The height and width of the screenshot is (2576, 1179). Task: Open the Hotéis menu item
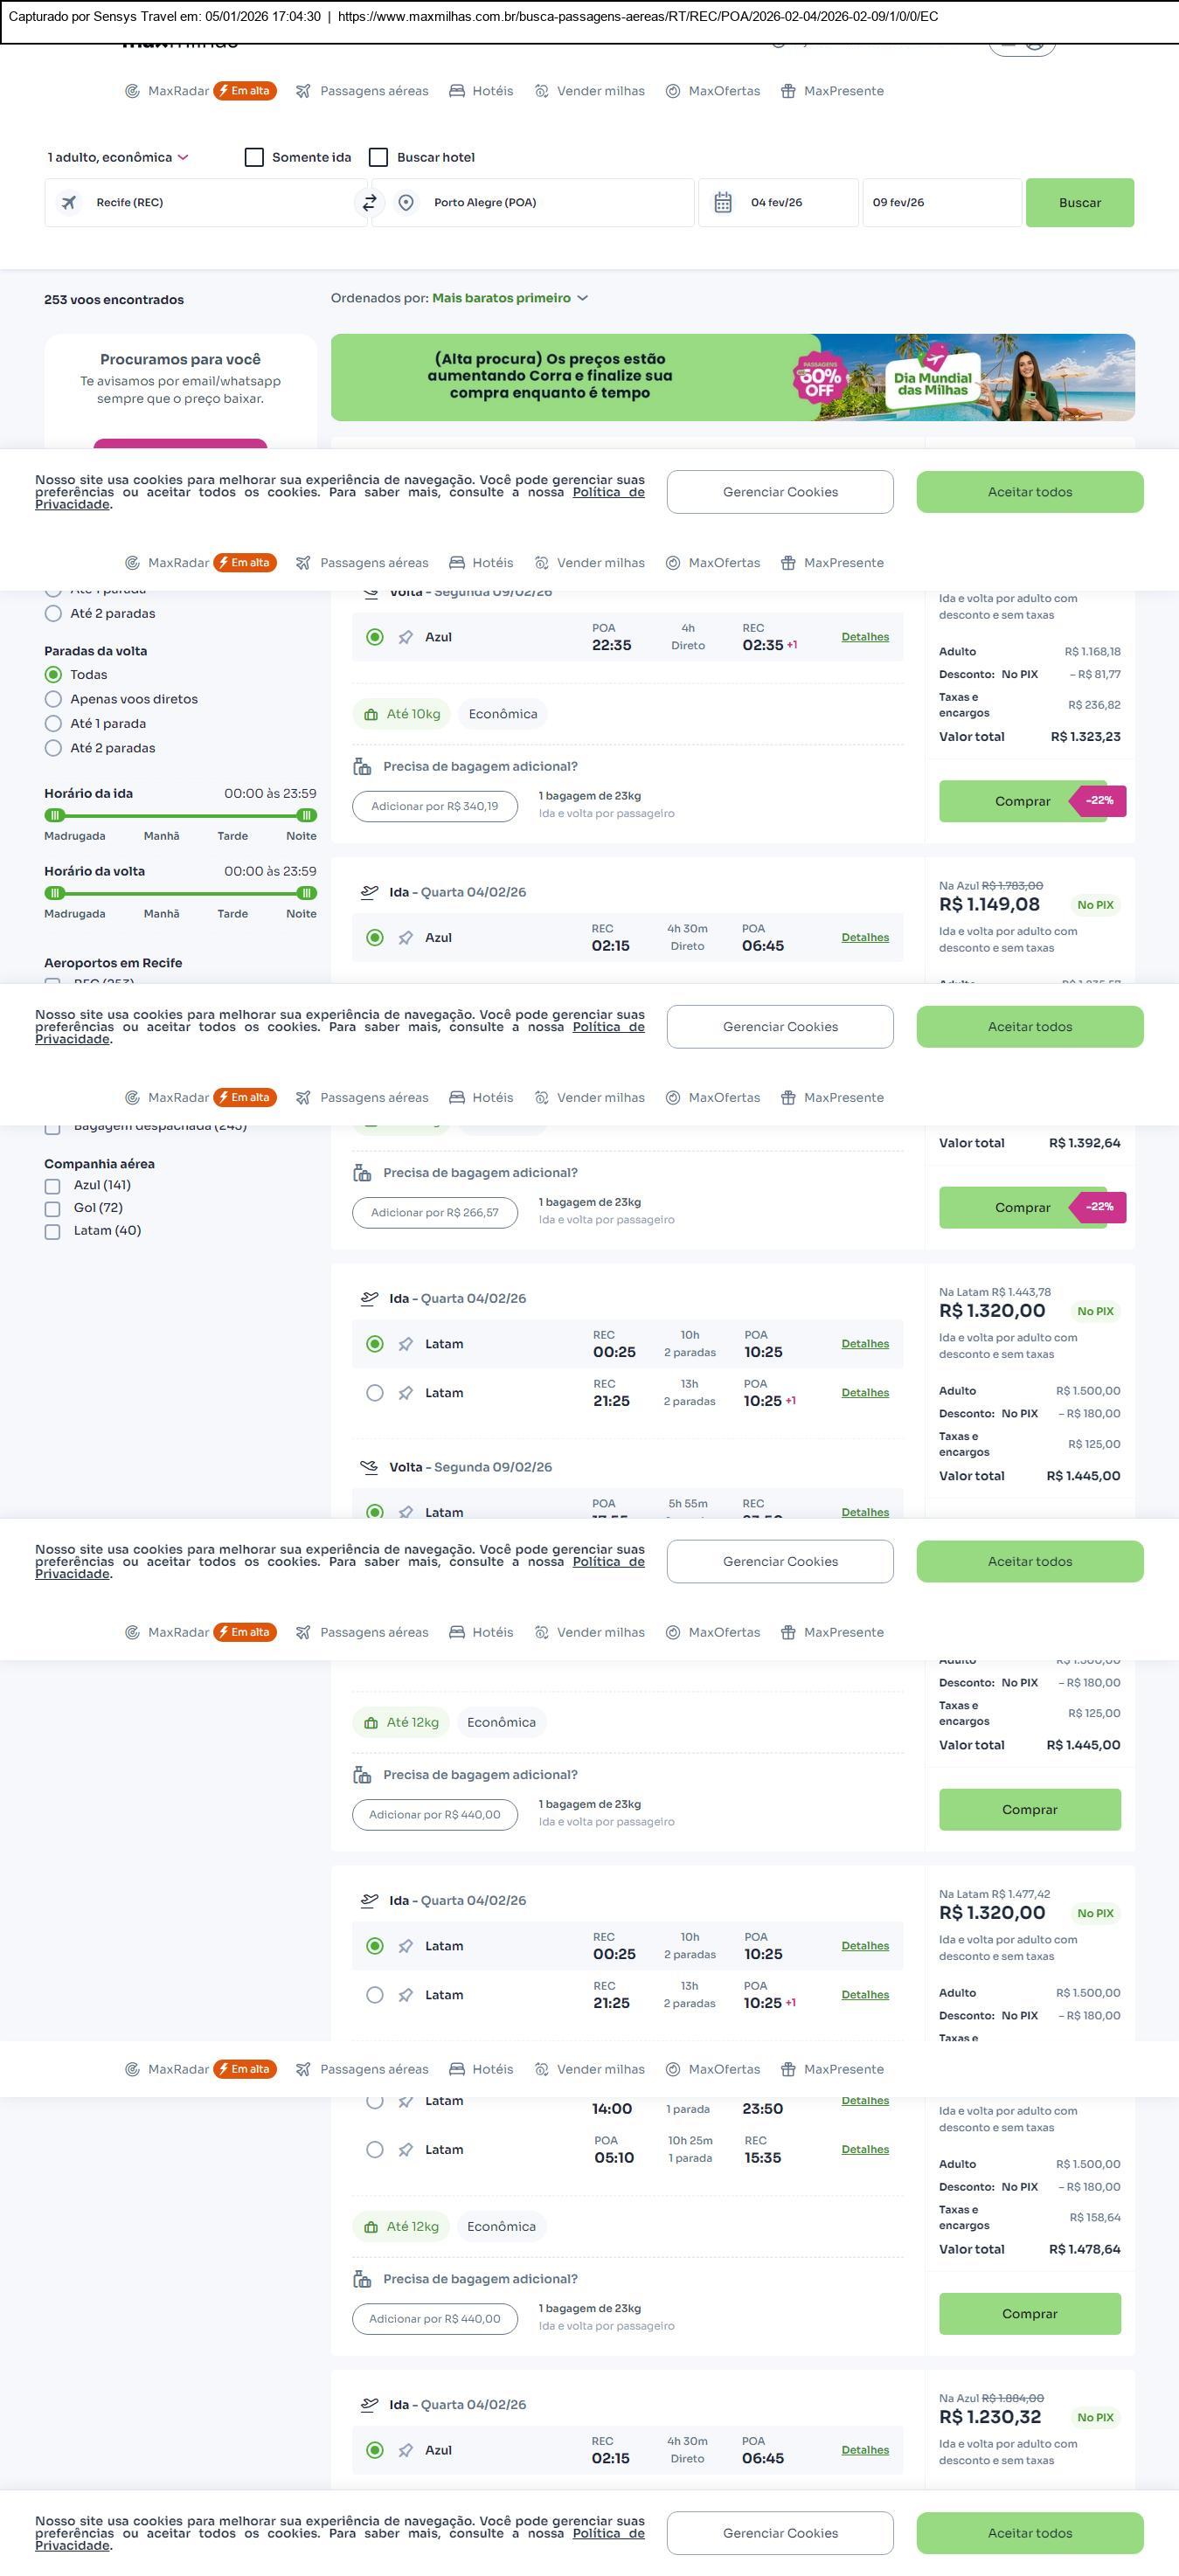tap(481, 91)
